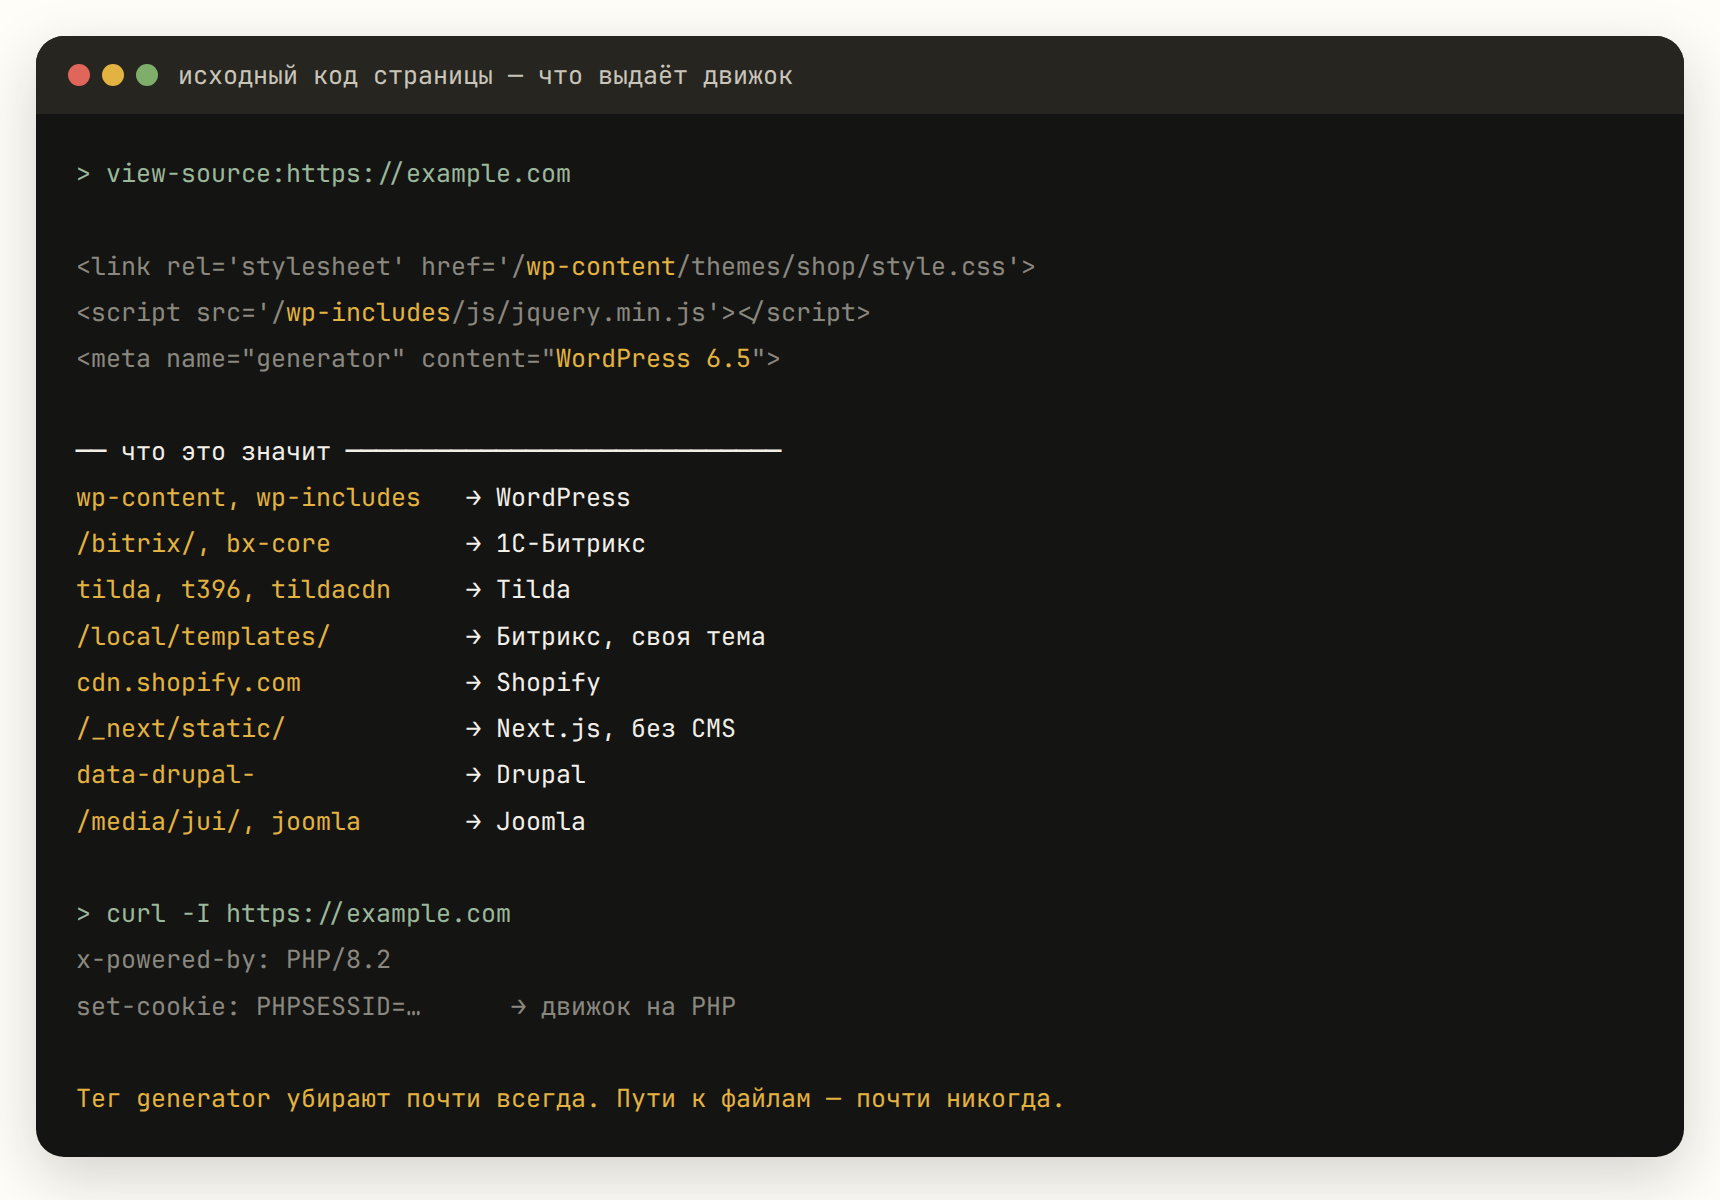Select the '/bitrix/, bx-core' signature text

click(203, 544)
